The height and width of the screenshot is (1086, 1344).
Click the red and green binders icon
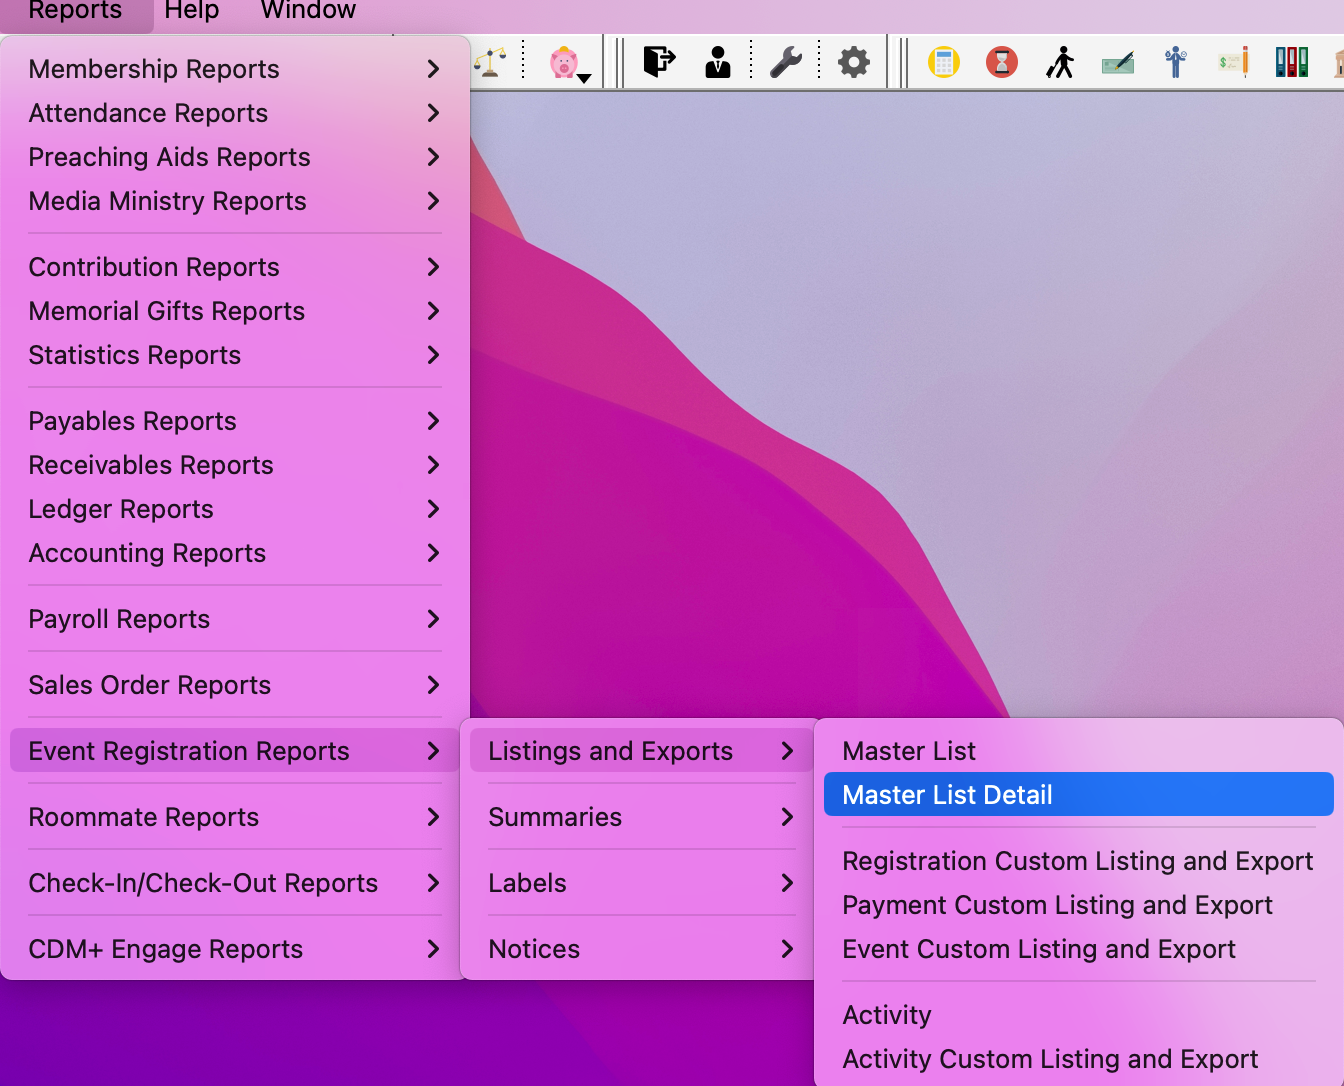coord(1291,62)
